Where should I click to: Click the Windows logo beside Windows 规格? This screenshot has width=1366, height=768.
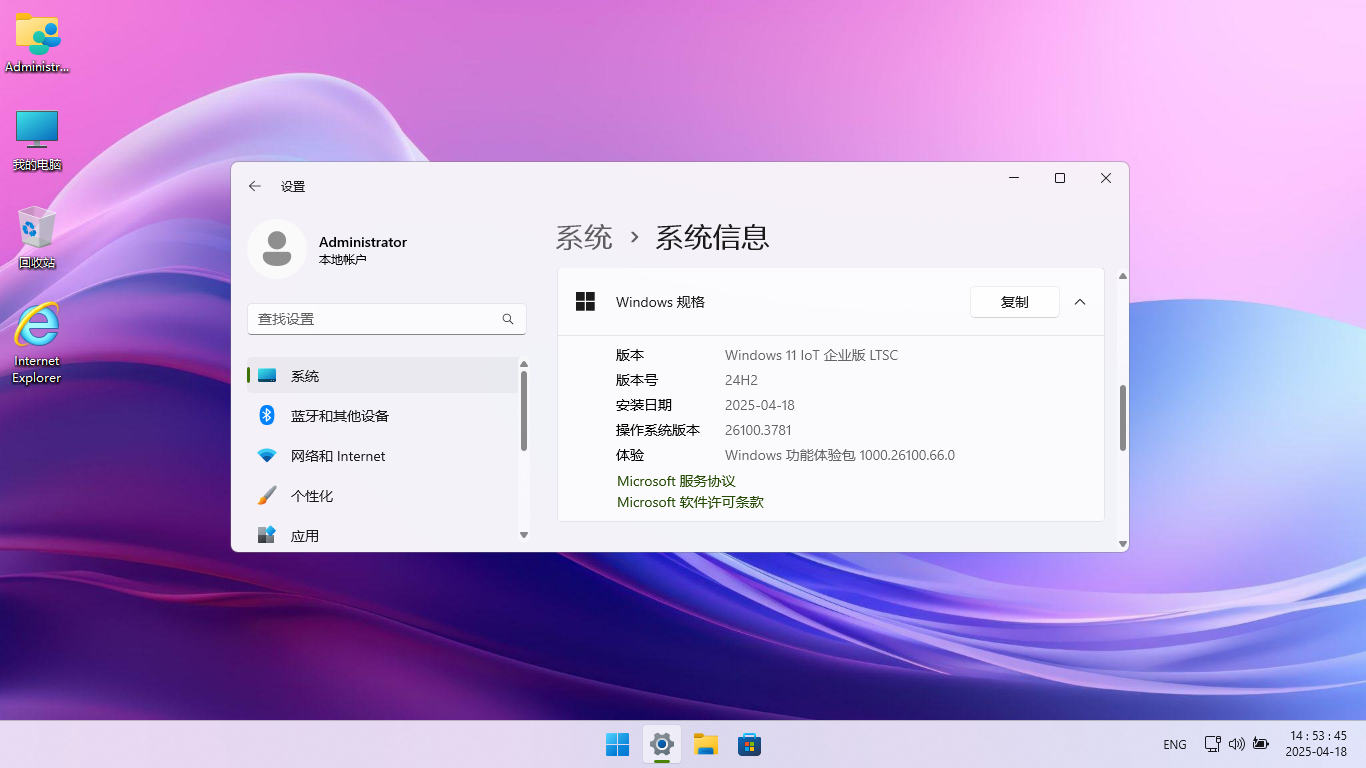(x=586, y=301)
